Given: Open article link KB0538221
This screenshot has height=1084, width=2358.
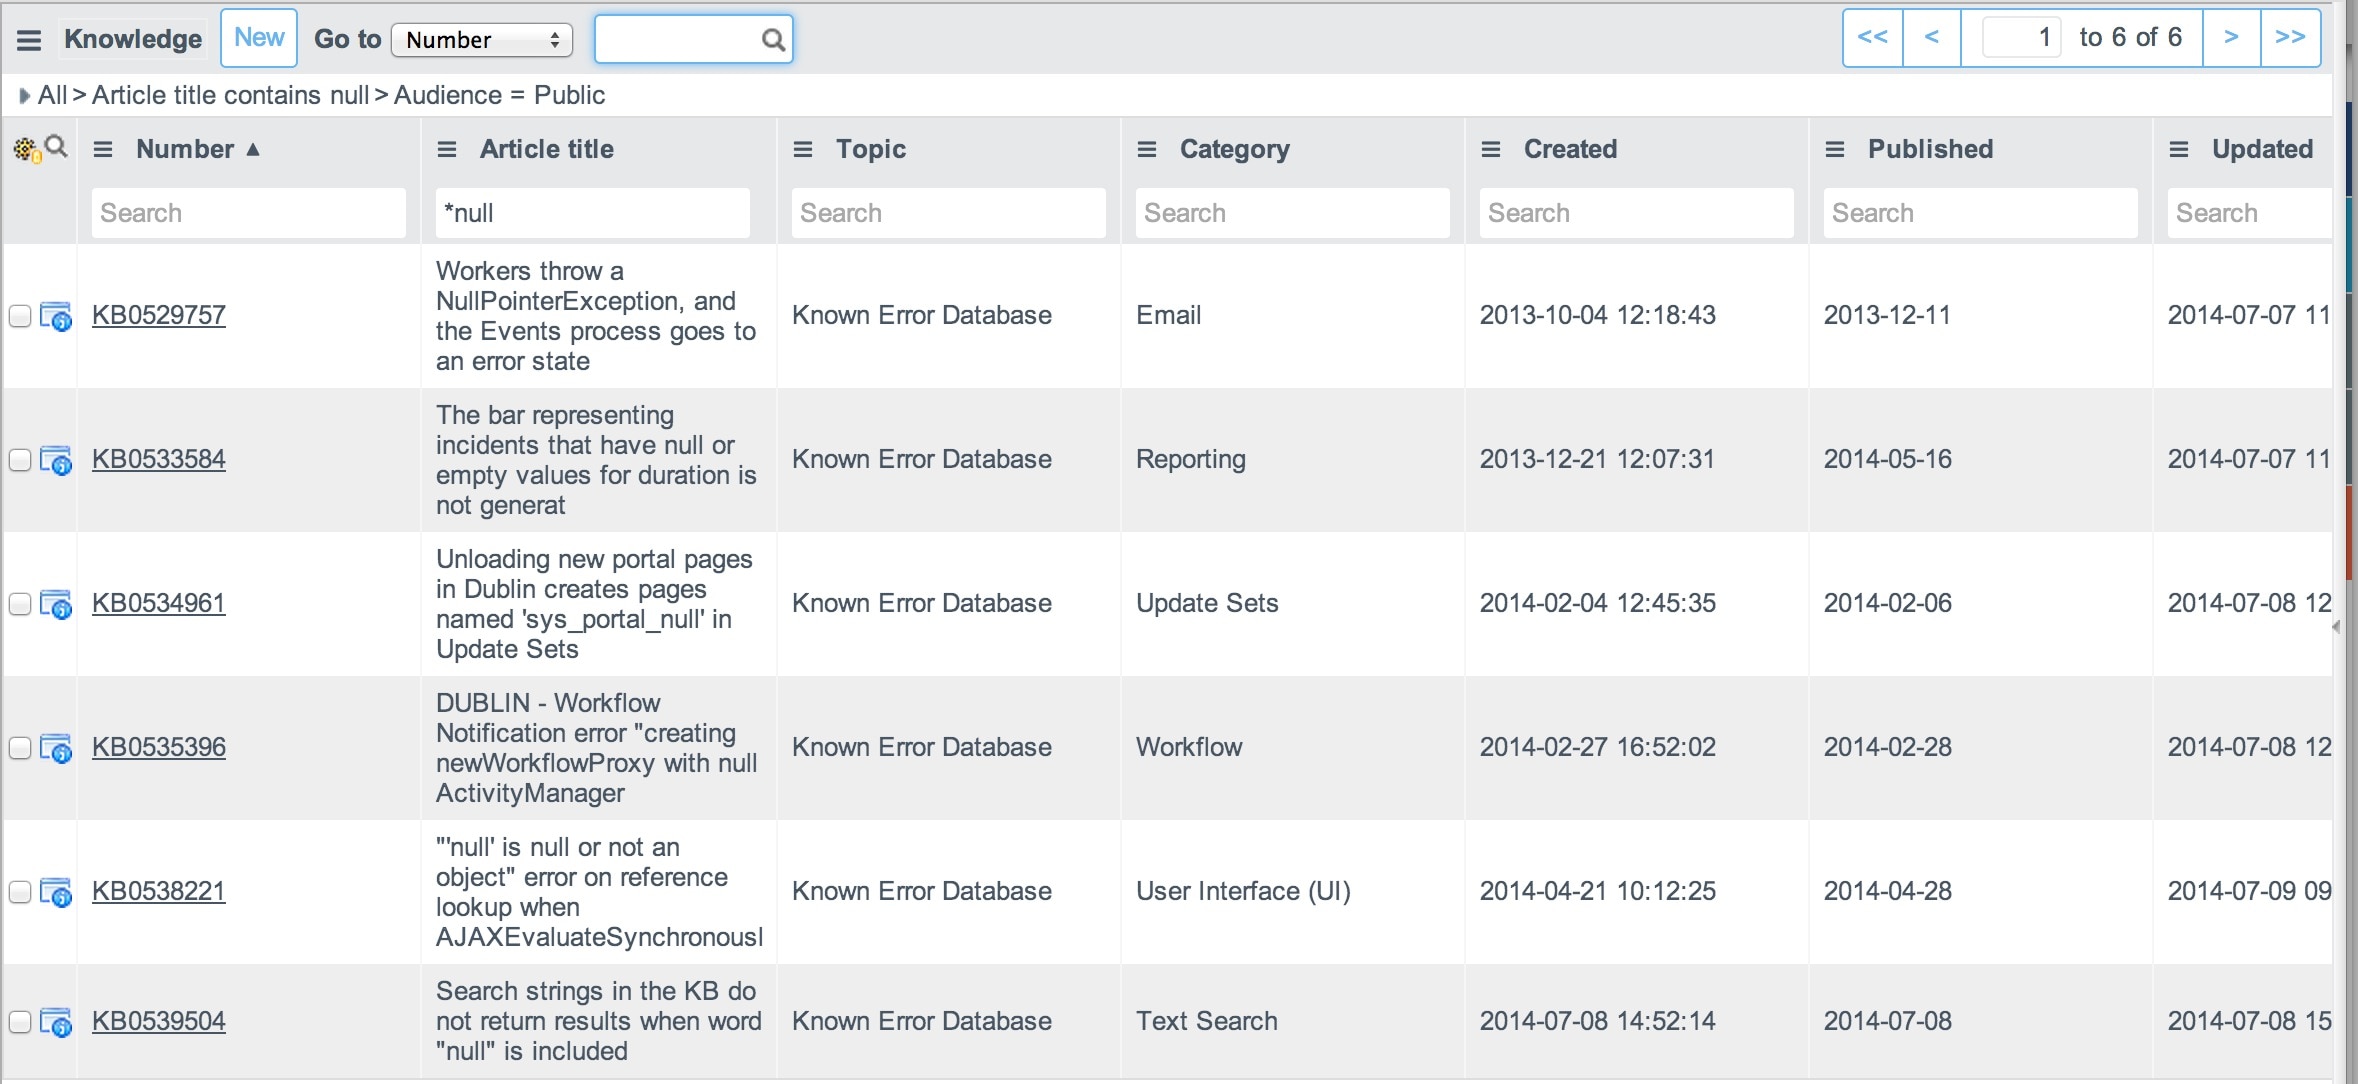Looking at the screenshot, I should coord(158,891).
